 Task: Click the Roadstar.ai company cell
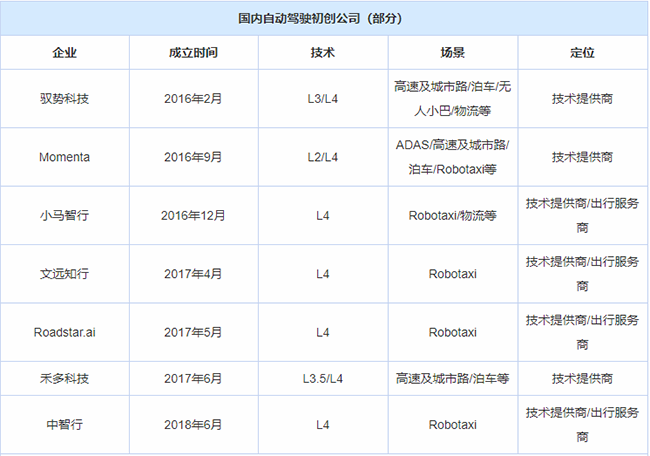pos(65,332)
